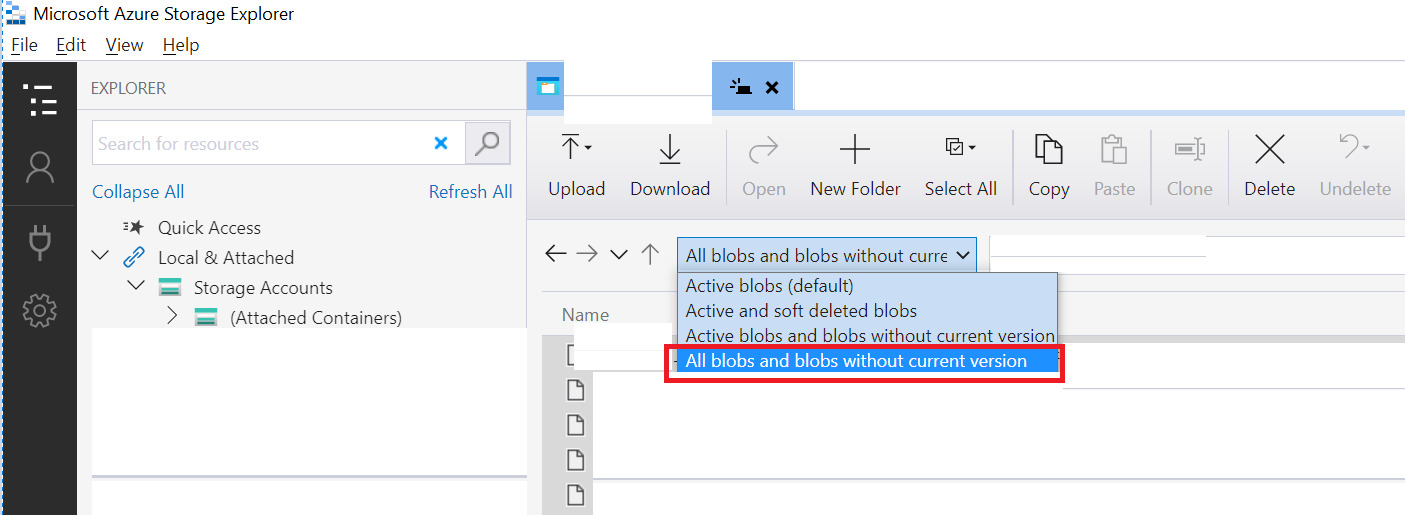Choose Active blobs and blobs without current version
Image resolution: width=1405 pixels, height=515 pixels.
click(867, 336)
